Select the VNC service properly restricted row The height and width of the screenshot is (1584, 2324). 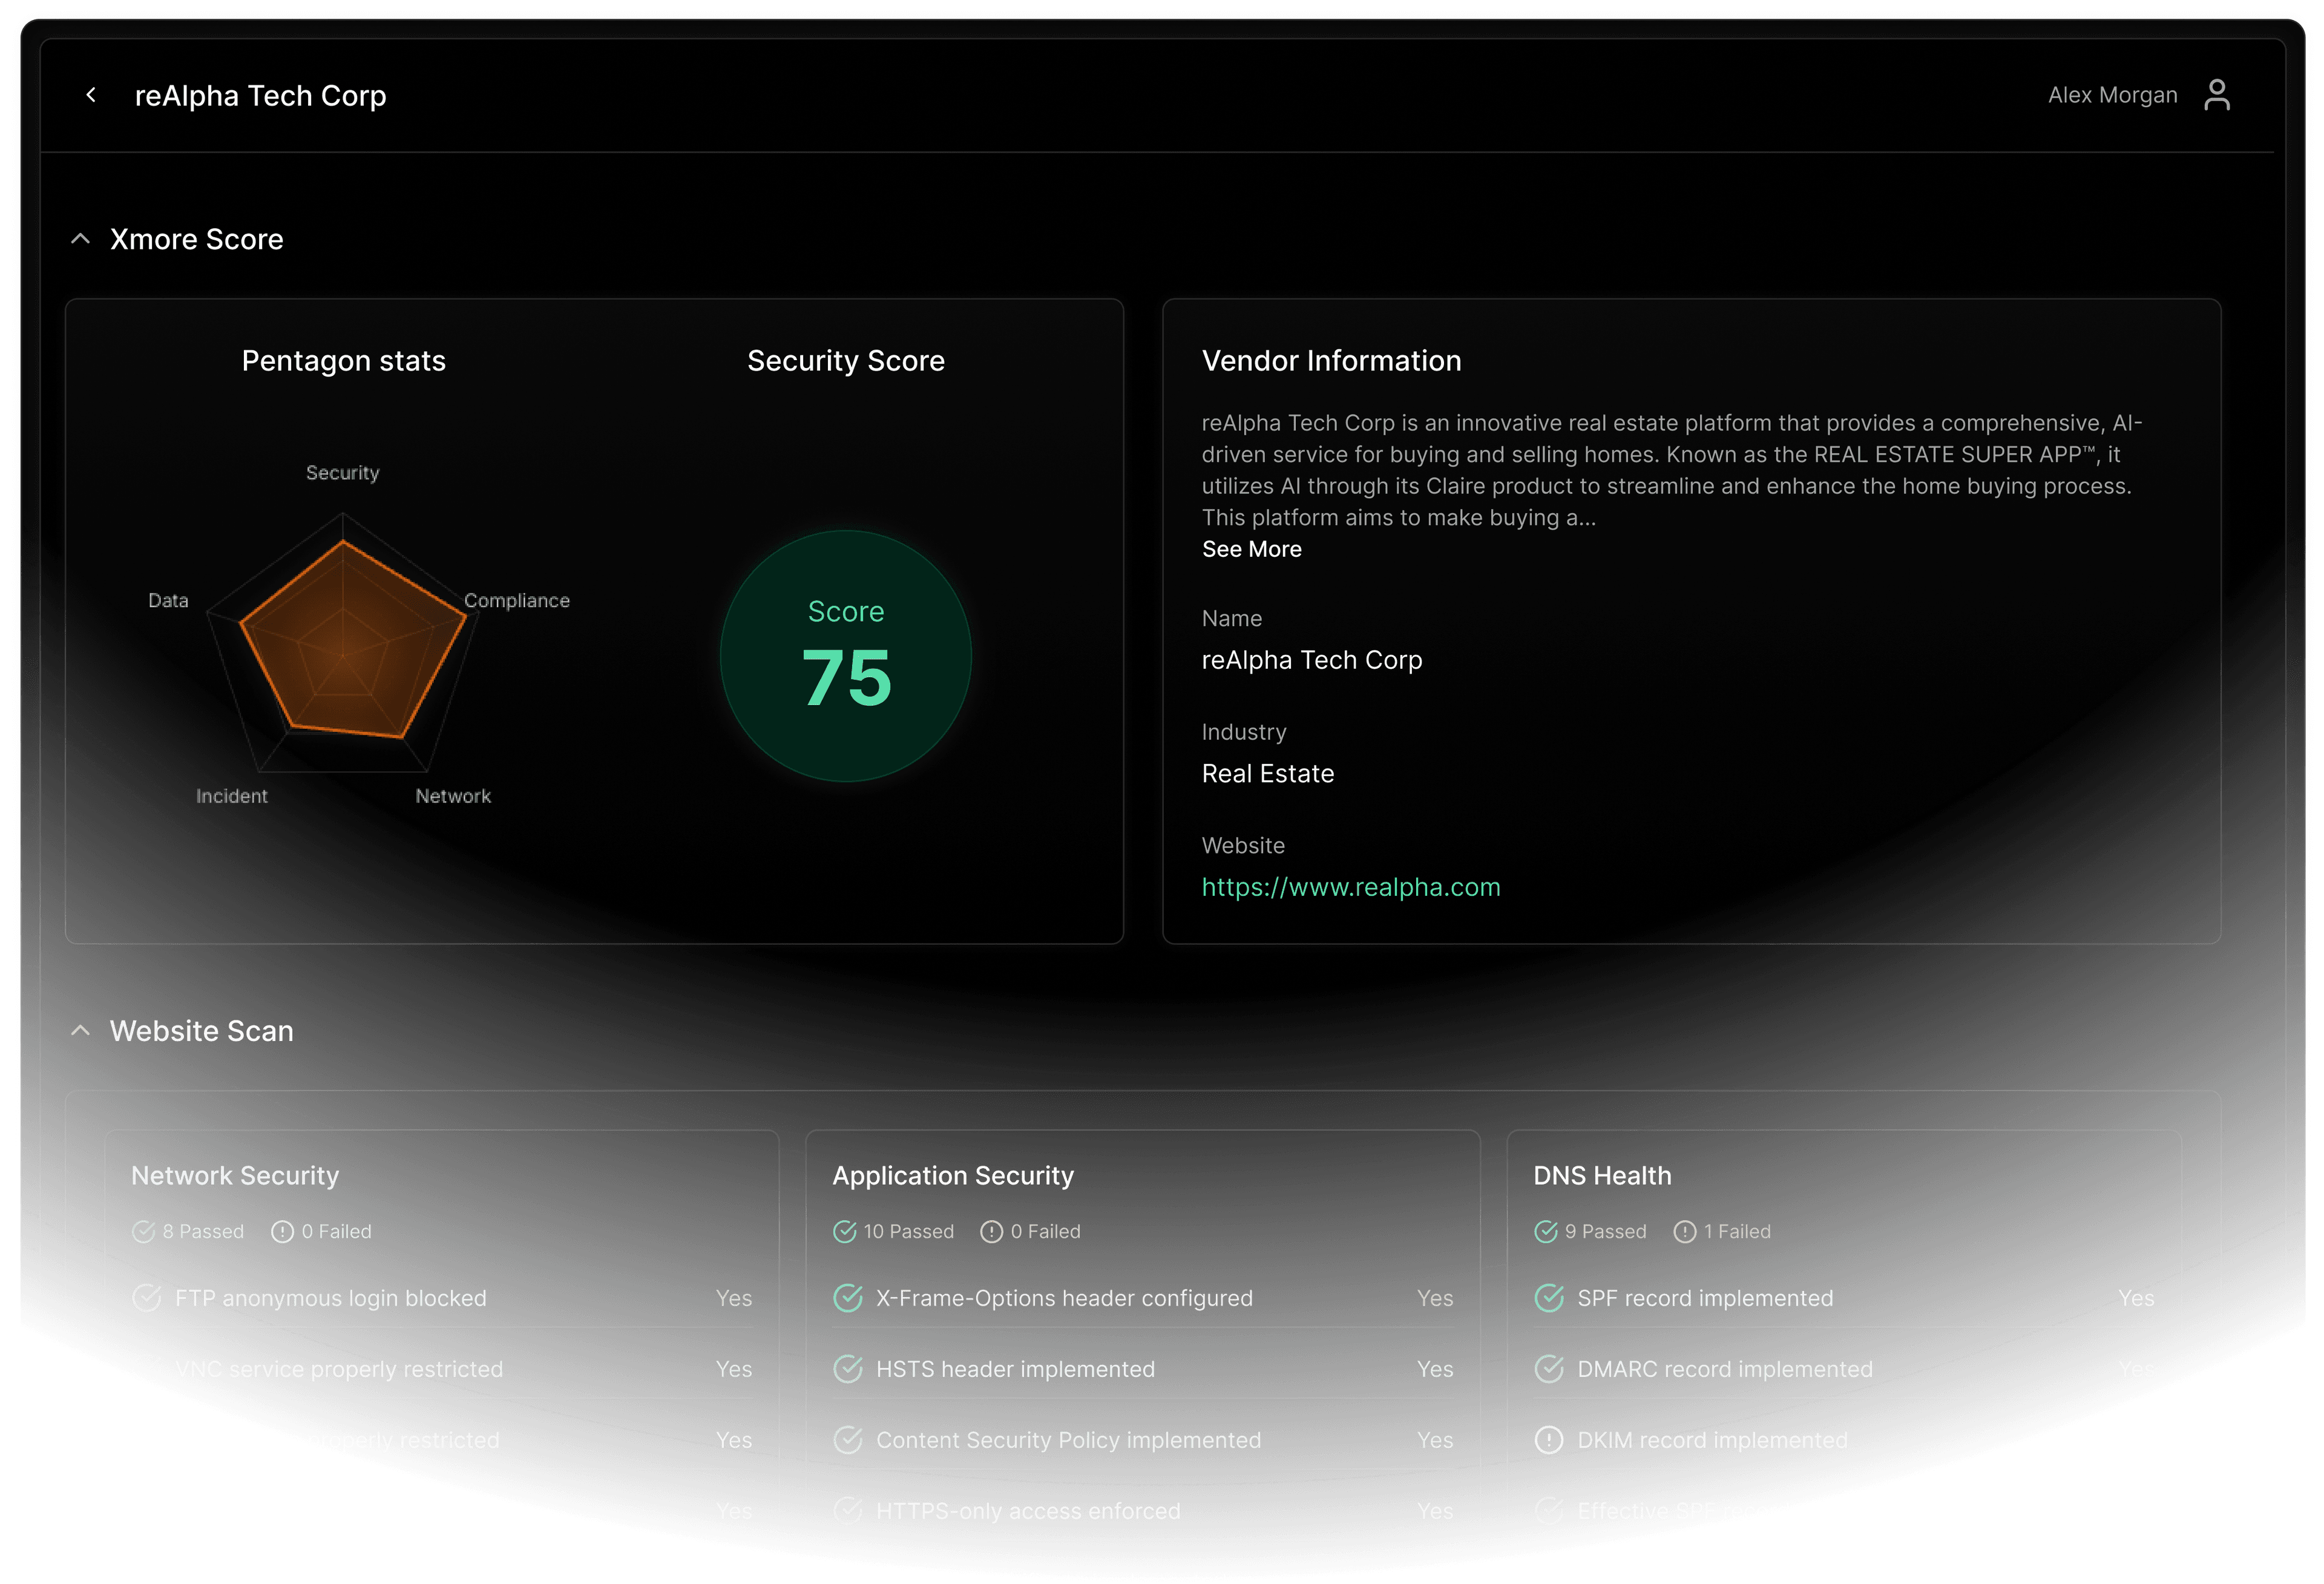coord(442,1369)
